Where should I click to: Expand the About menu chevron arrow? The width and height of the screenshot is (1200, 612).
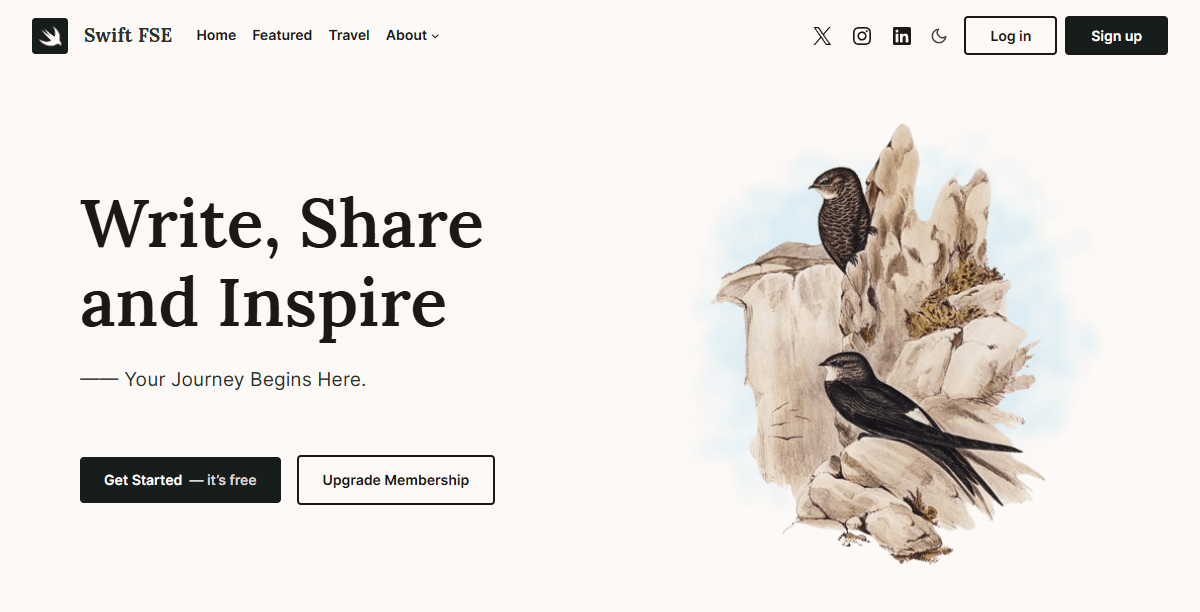pyautogui.click(x=435, y=36)
